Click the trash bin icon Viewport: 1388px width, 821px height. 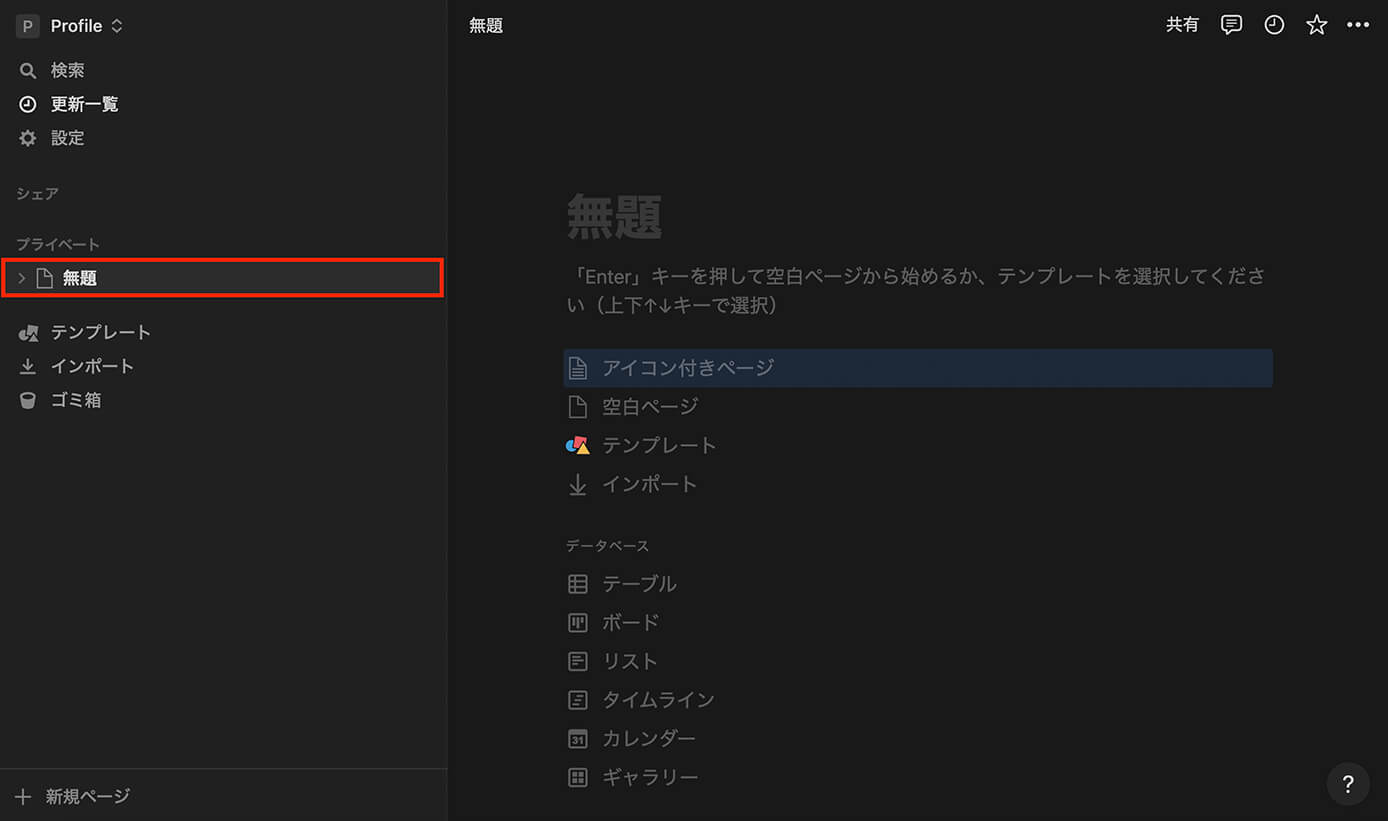pyautogui.click(x=28, y=400)
